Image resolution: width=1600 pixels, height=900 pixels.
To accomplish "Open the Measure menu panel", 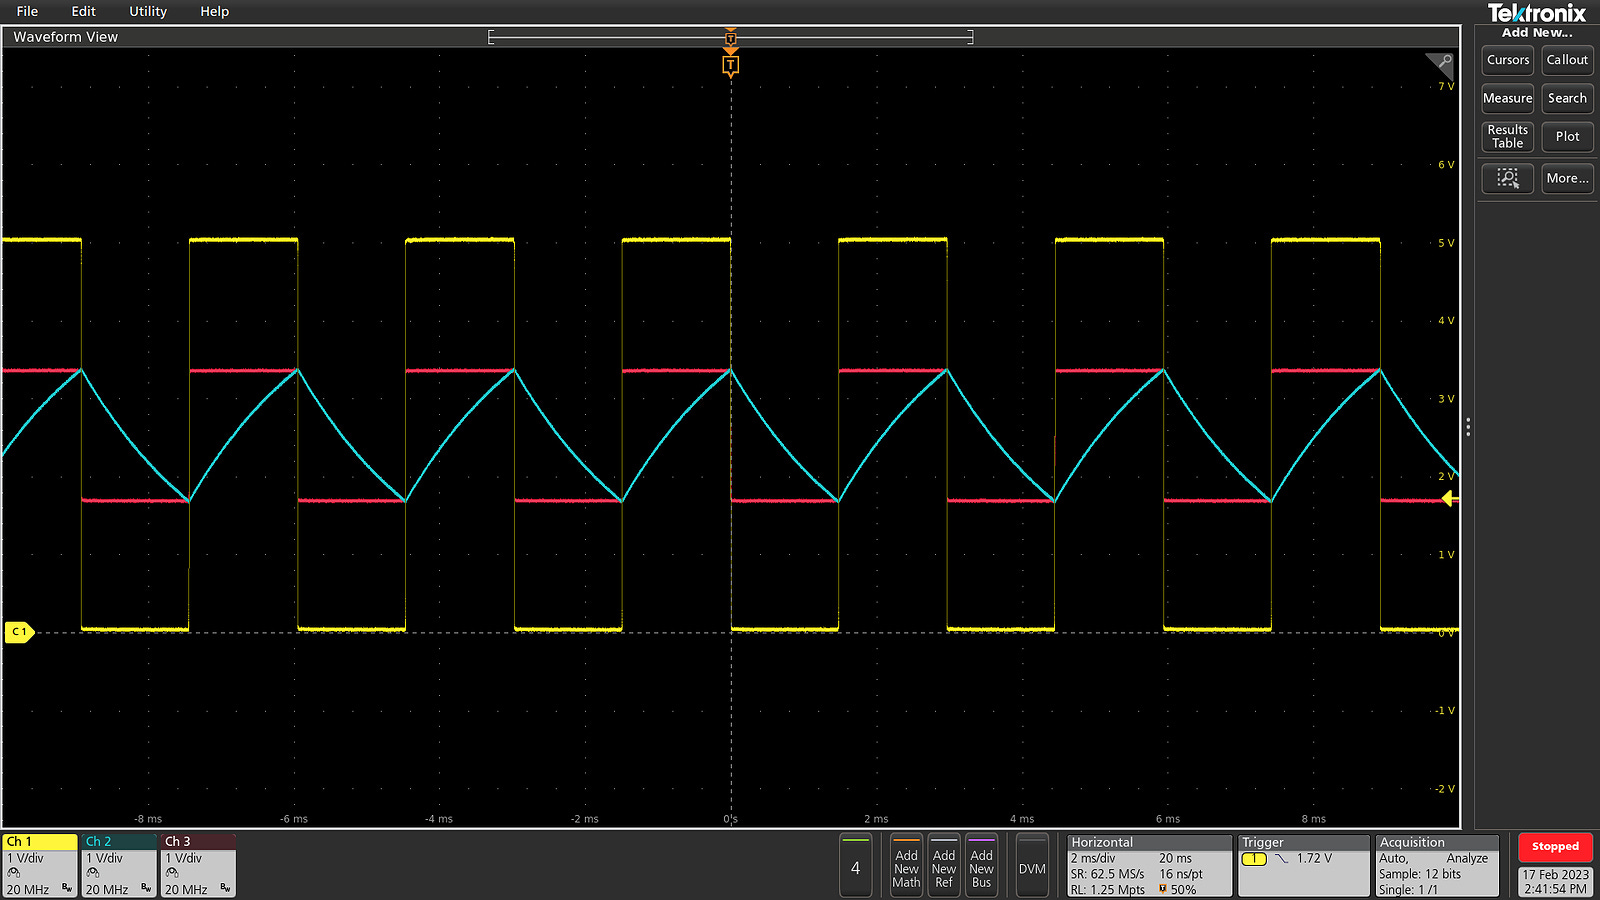I will tap(1507, 98).
